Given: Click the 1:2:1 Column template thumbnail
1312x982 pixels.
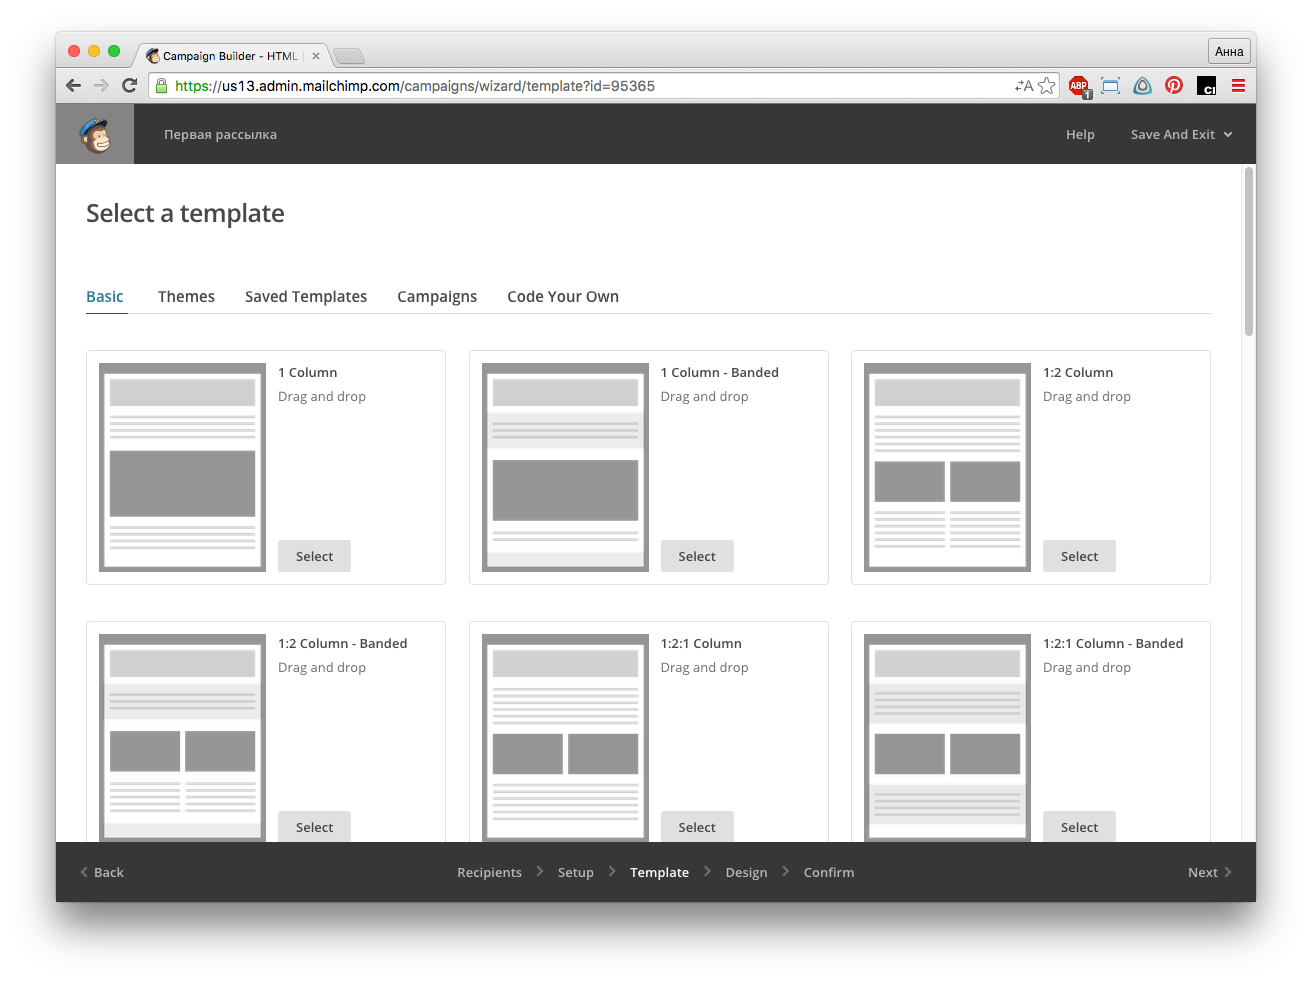Looking at the screenshot, I should (x=565, y=738).
